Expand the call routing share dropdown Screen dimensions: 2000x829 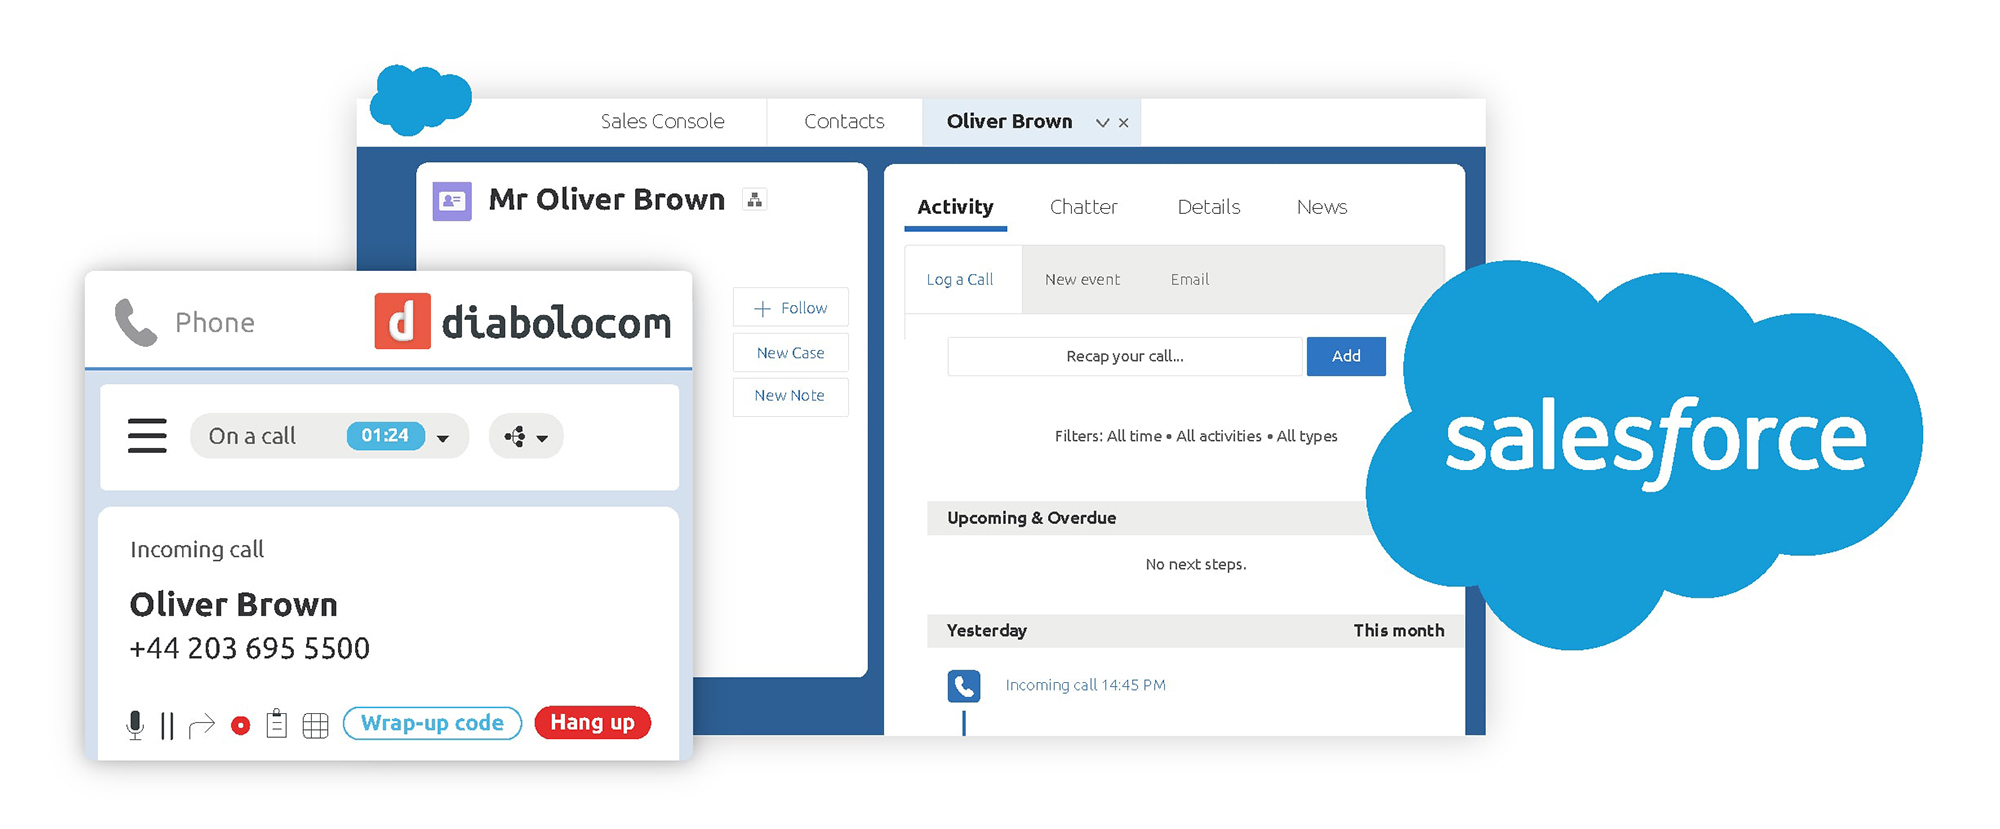pyautogui.click(x=526, y=437)
